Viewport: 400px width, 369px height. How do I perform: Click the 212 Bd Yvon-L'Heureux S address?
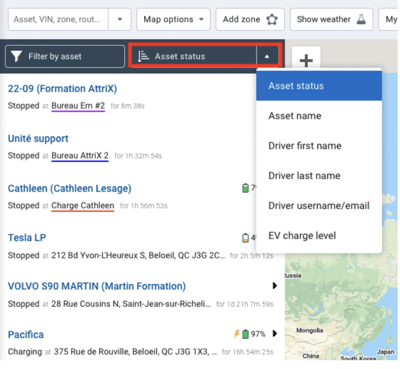pos(138,255)
